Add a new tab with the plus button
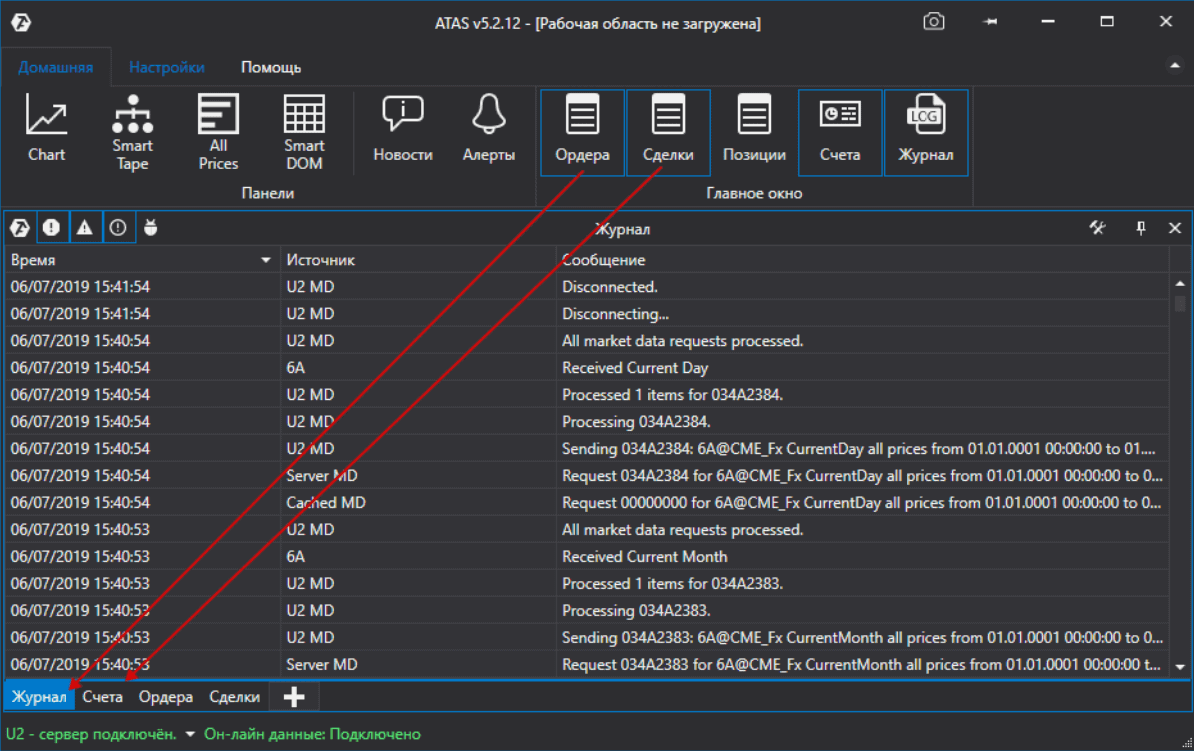 pyautogui.click(x=293, y=695)
